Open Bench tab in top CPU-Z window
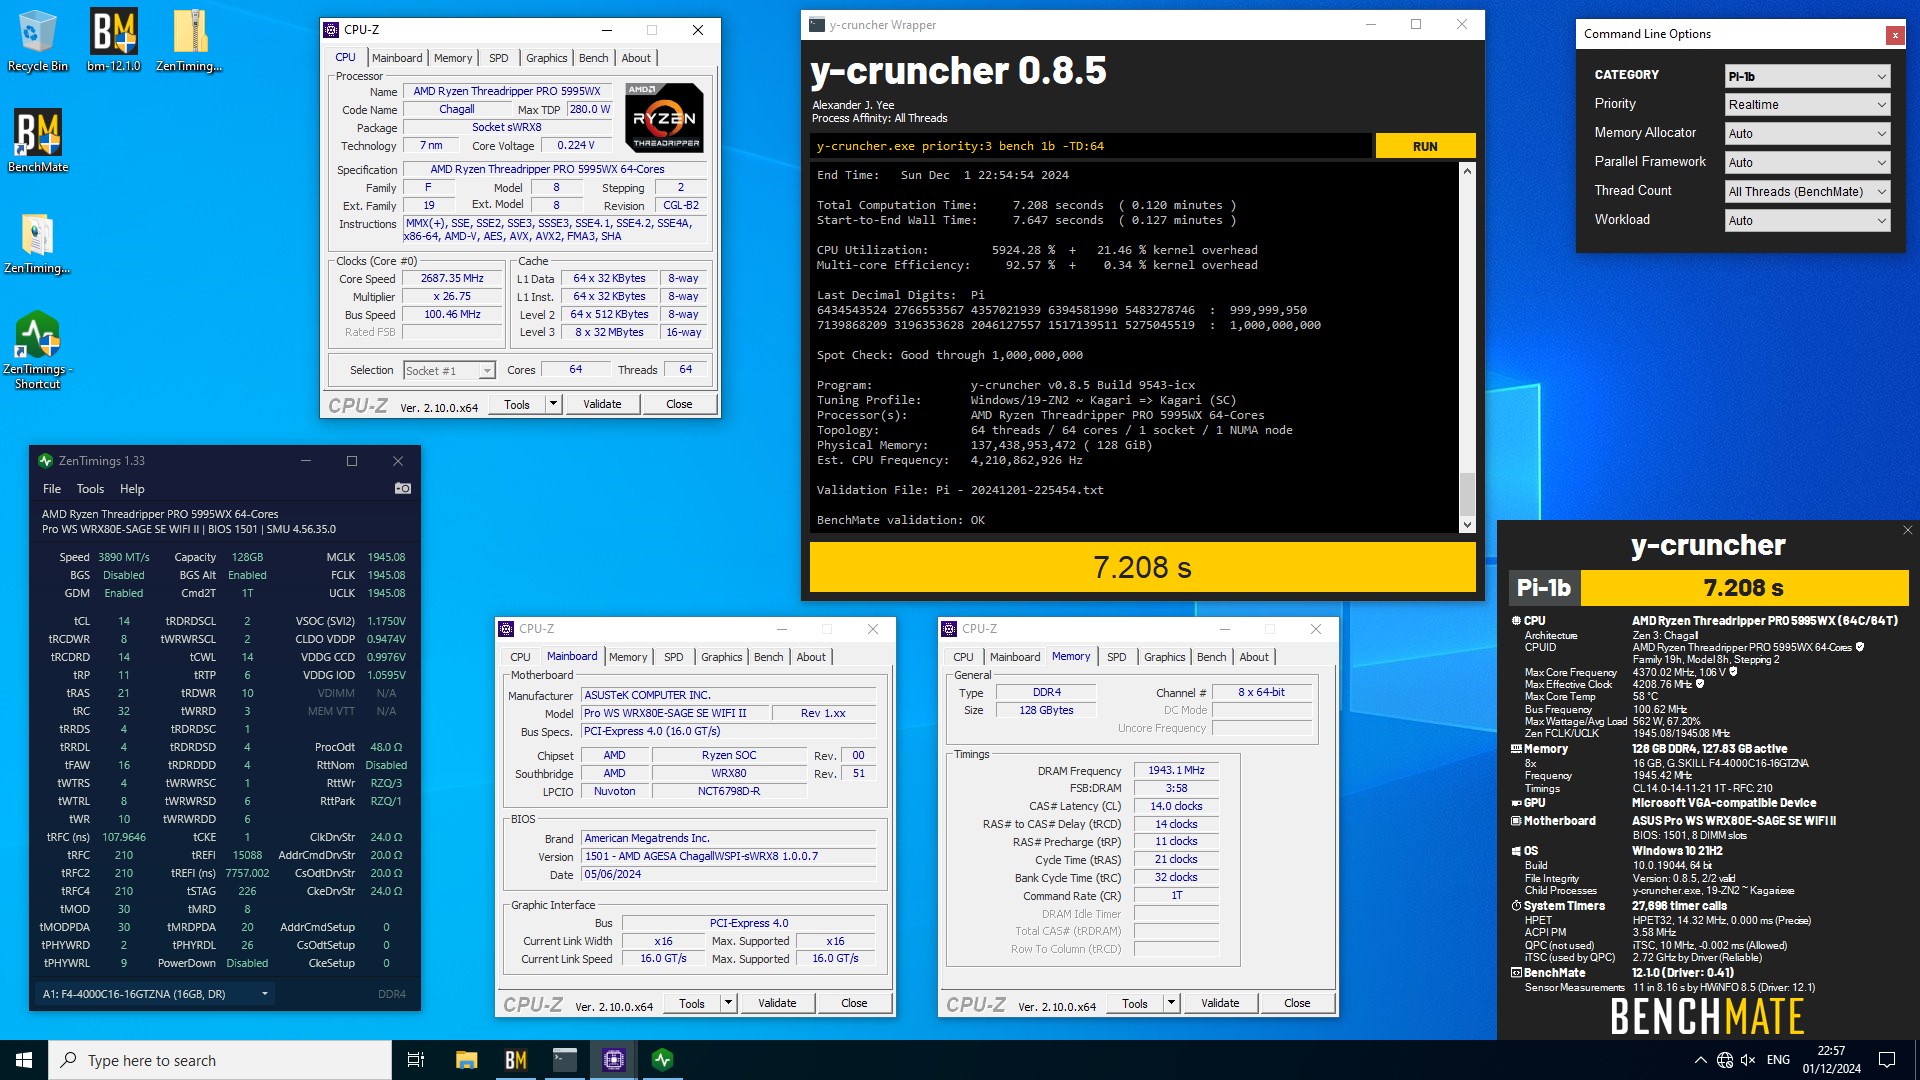This screenshot has height=1080, width=1920. [x=593, y=58]
